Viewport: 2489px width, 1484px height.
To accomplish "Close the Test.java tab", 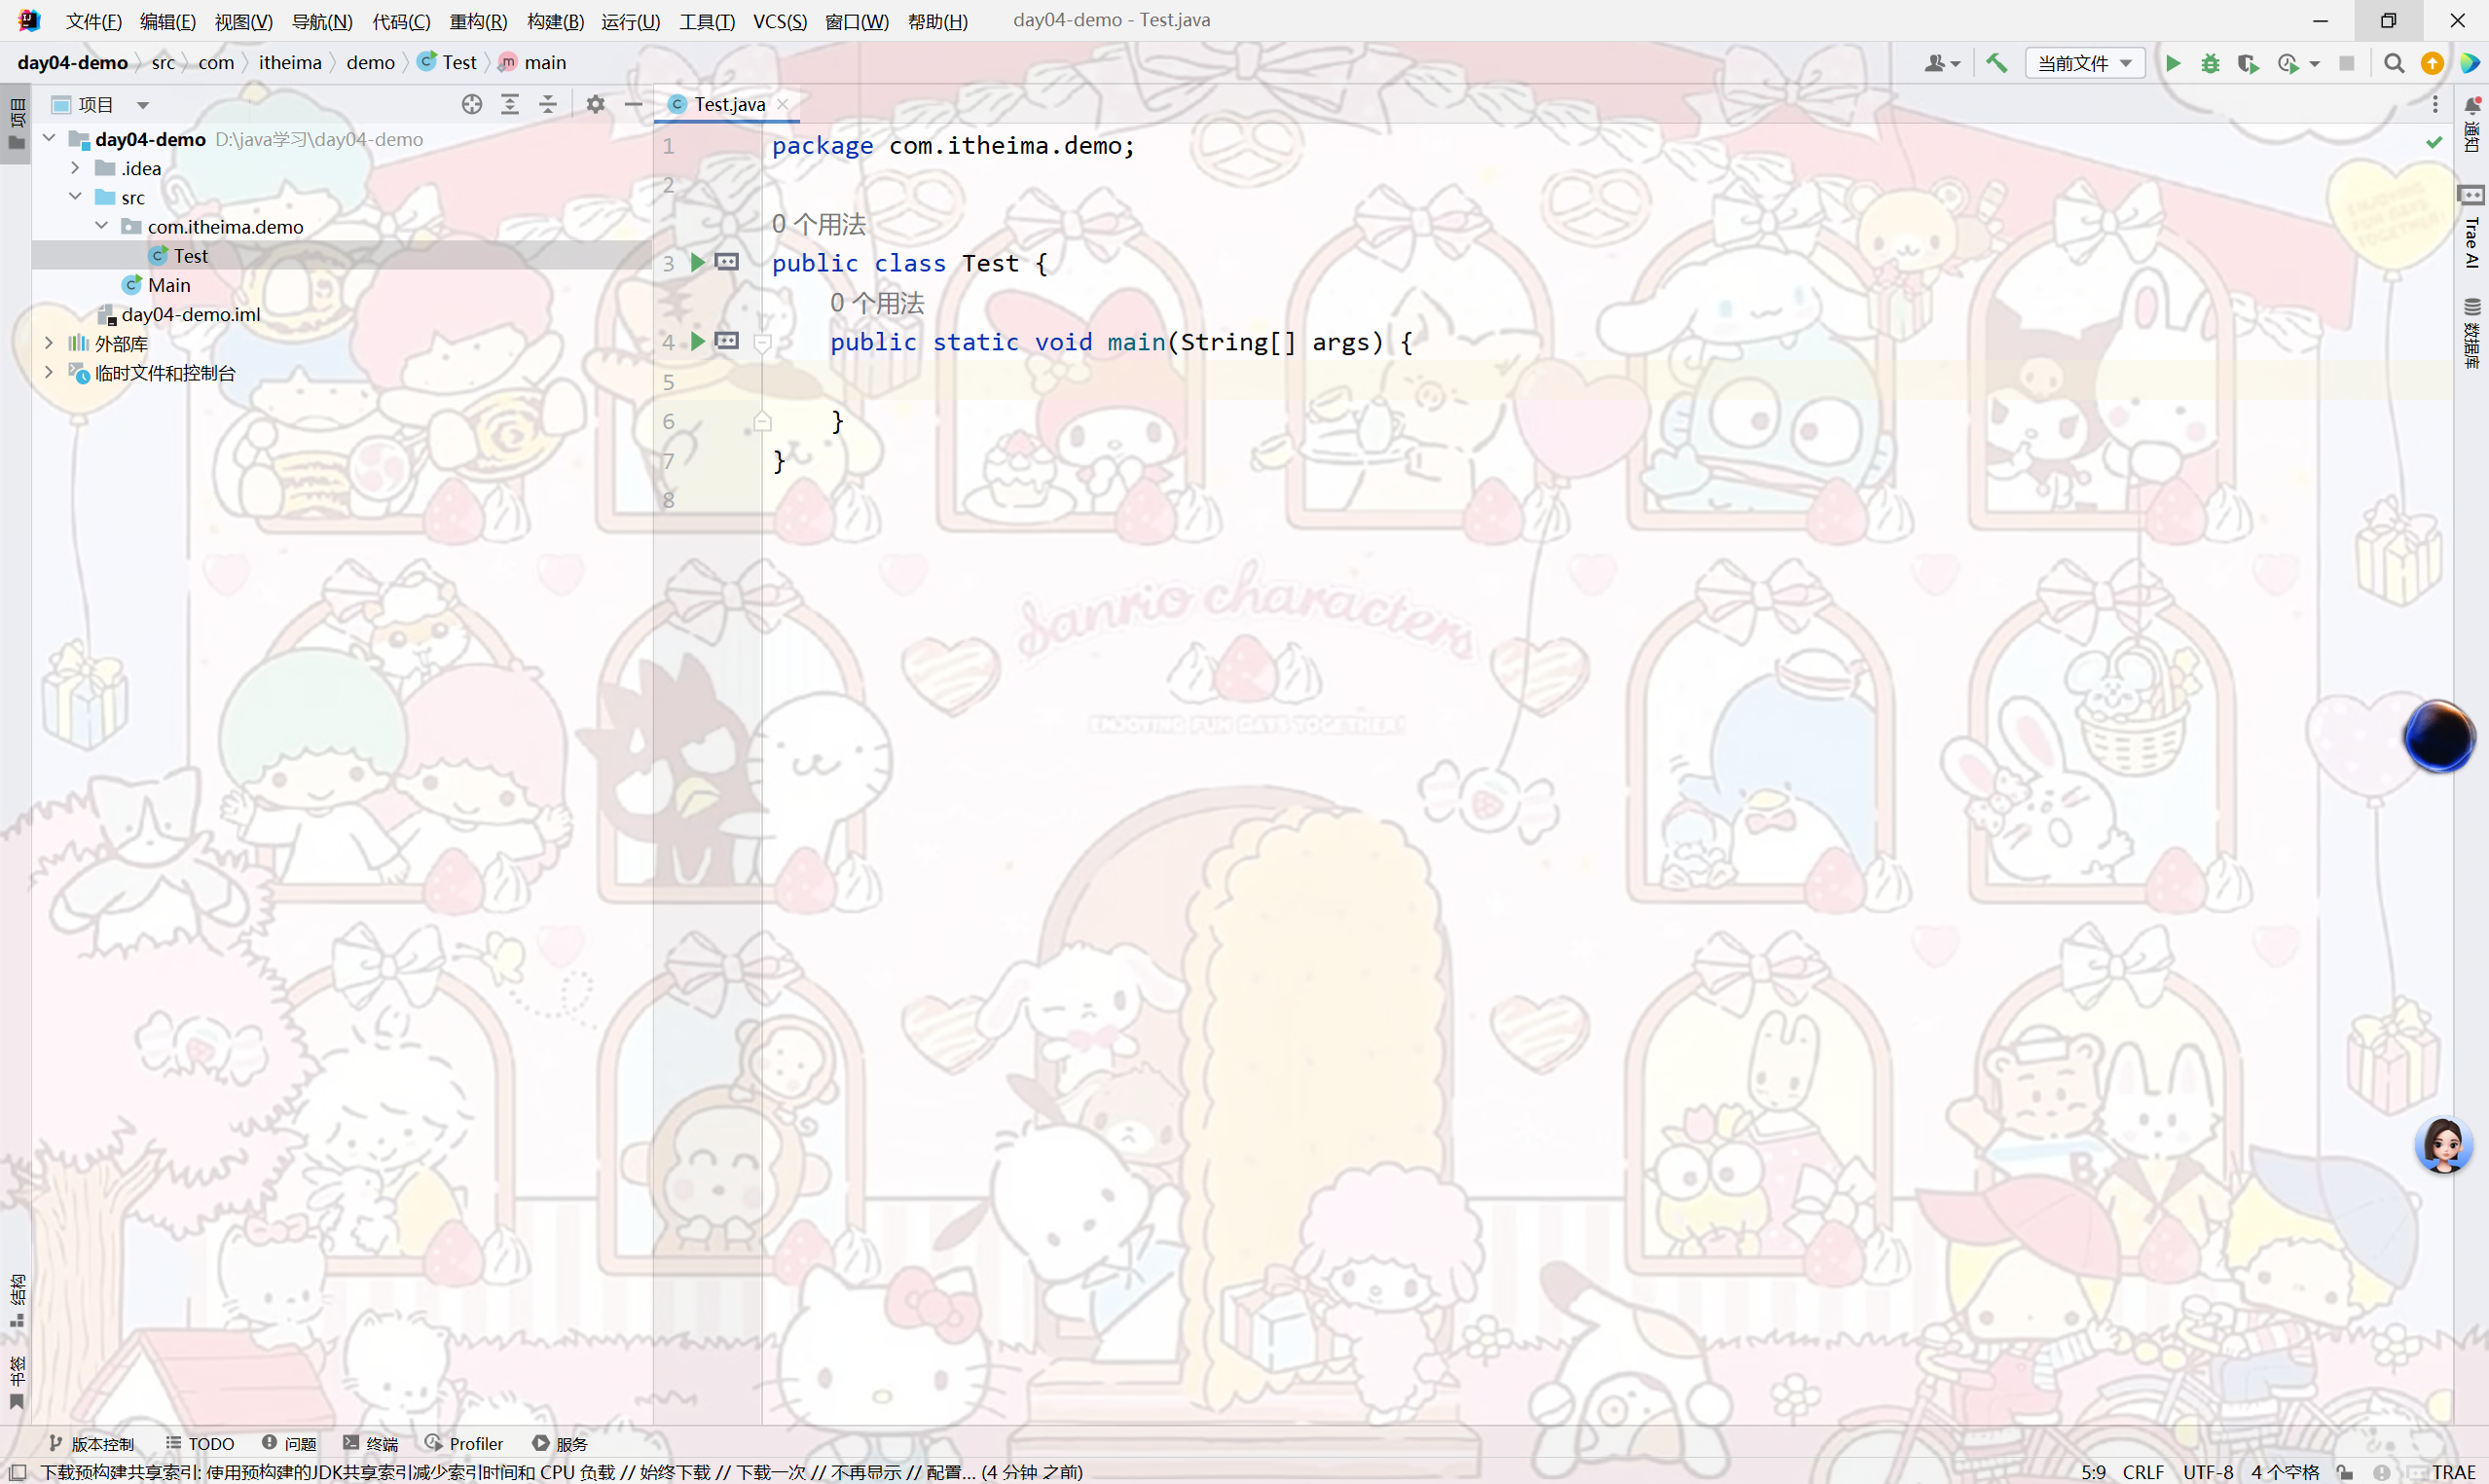I will coord(783,104).
